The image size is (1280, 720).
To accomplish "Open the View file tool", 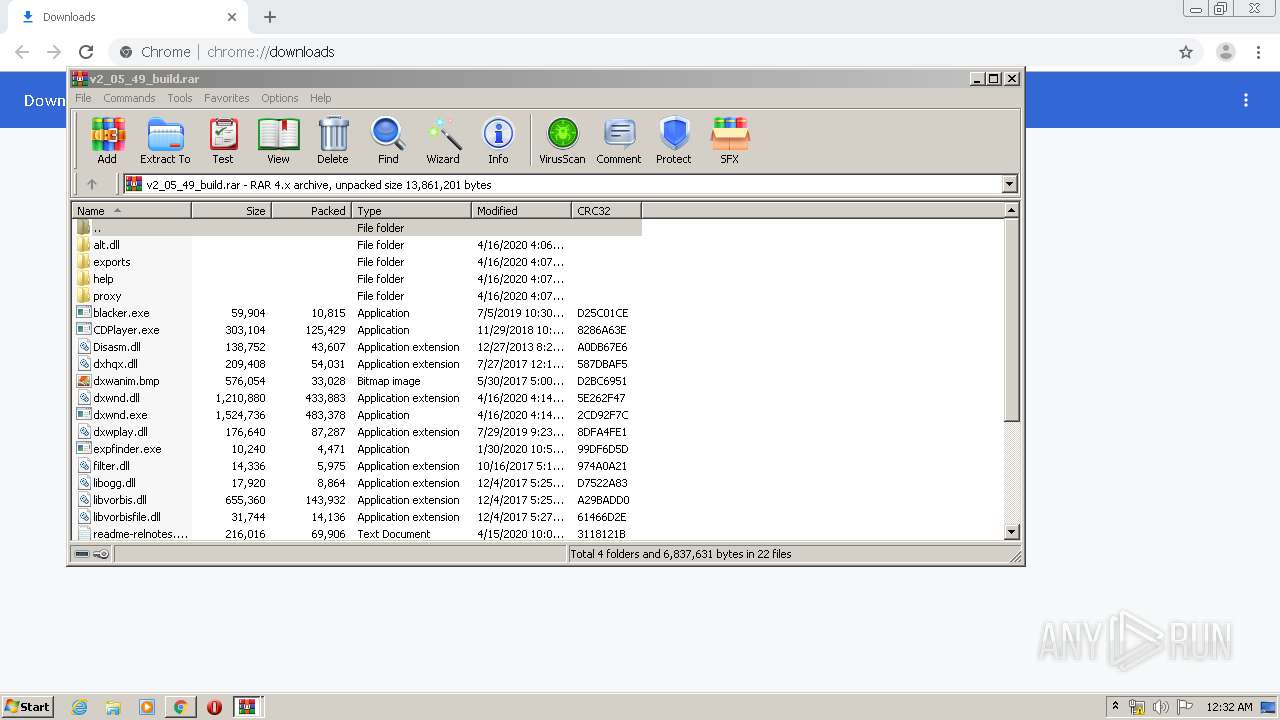I will tap(278, 140).
